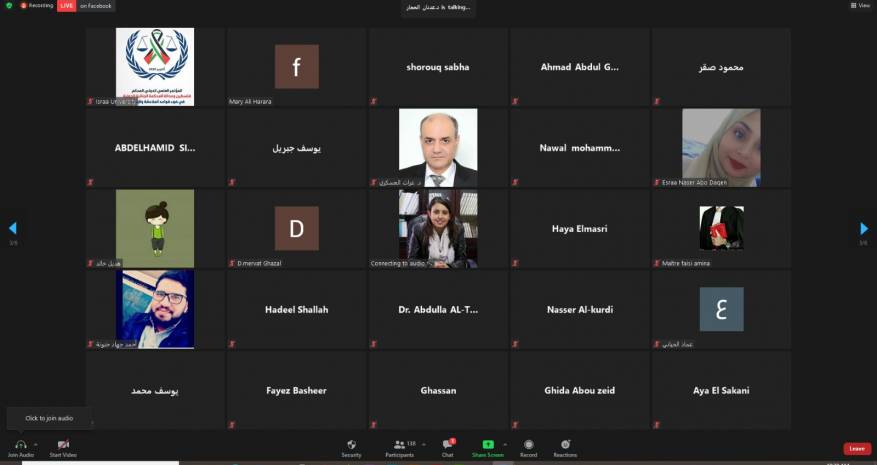This screenshot has width=877, height=465.
Task: Open the Chat panel
Action: tap(448, 444)
